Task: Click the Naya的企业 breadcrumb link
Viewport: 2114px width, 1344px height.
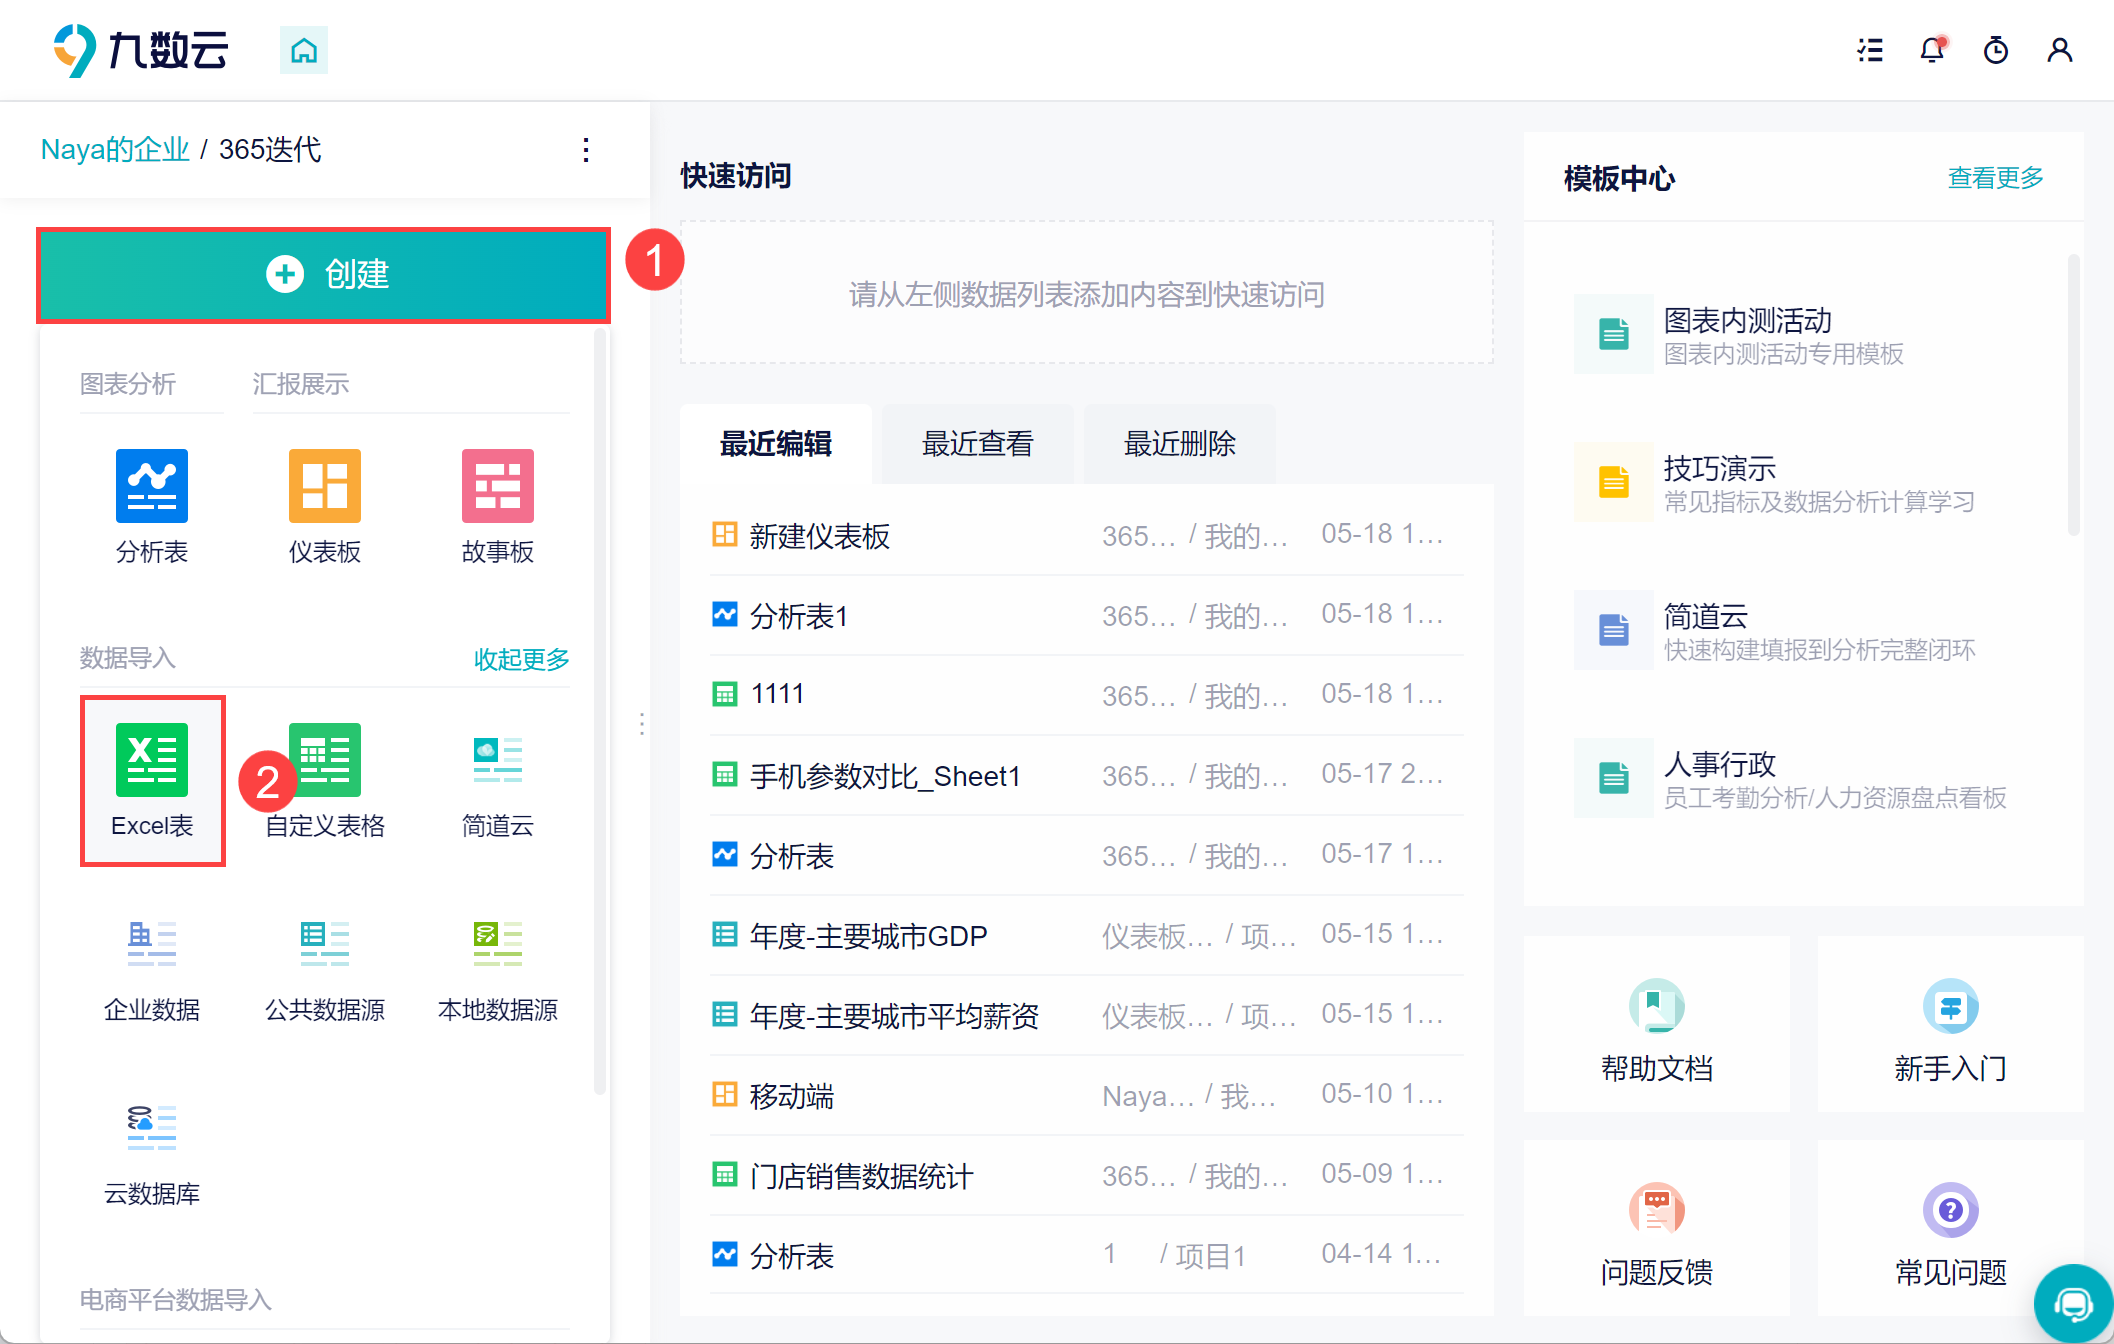Action: coord(115,150)
